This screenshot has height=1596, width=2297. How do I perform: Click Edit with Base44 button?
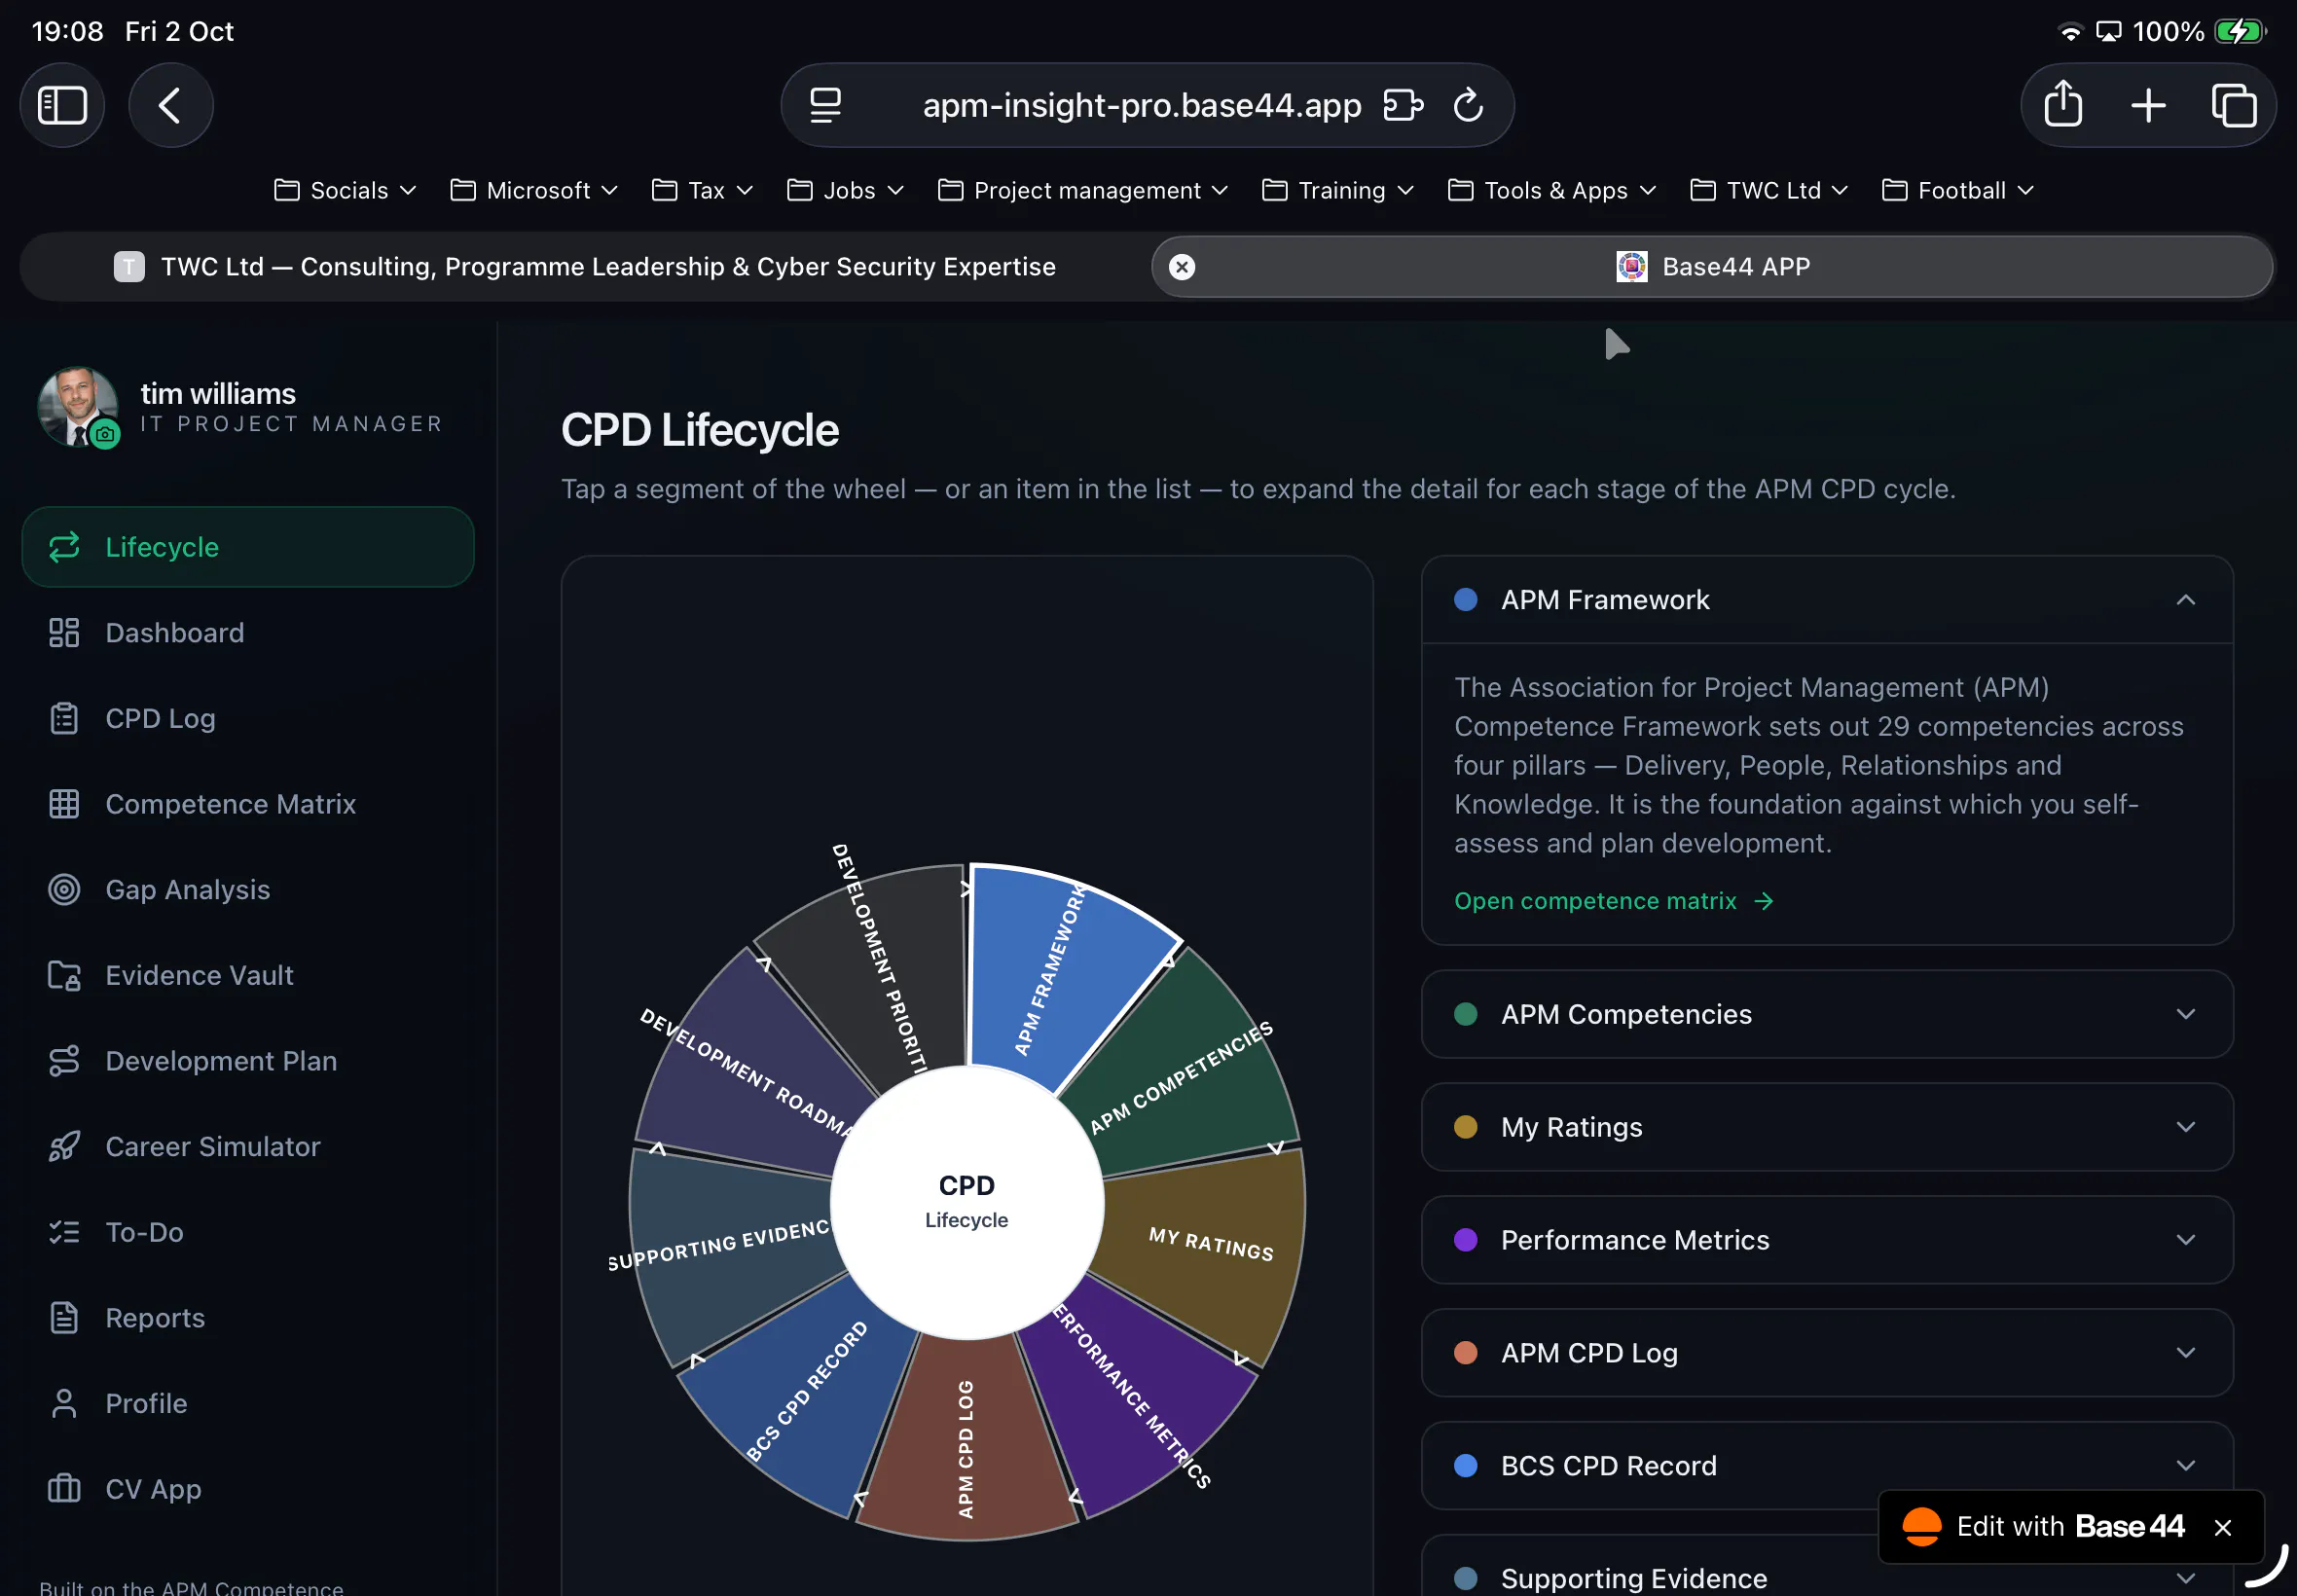[2045, 1527]
